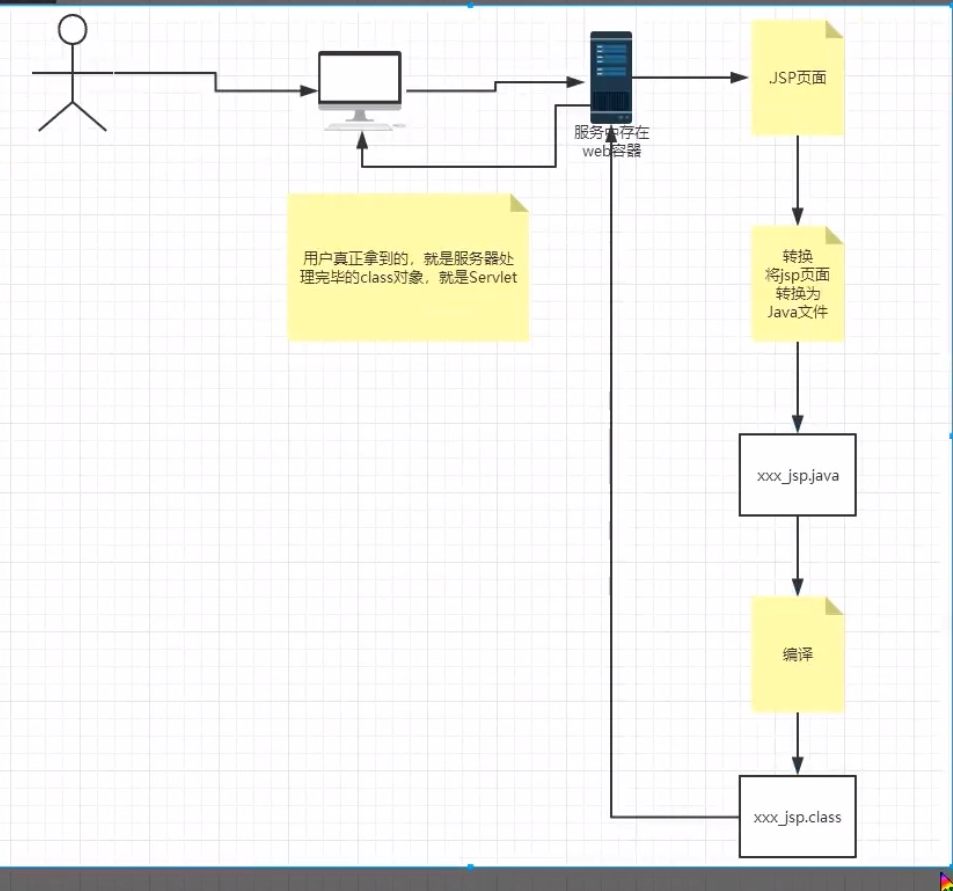The width and height of the screenshot is (953, 891).
Task: Click the .JSP页面 yellow note
Action: pyautogui.click(x=797, y=78)
